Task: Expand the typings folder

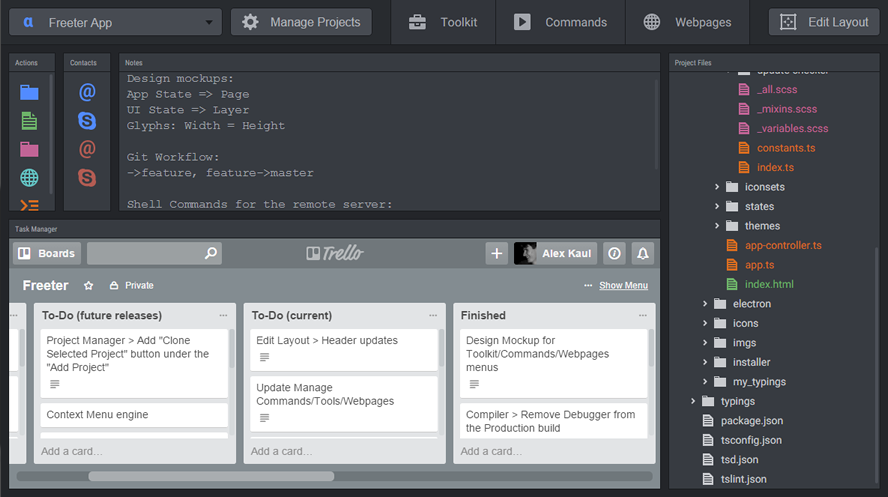Action: (693, 401)
